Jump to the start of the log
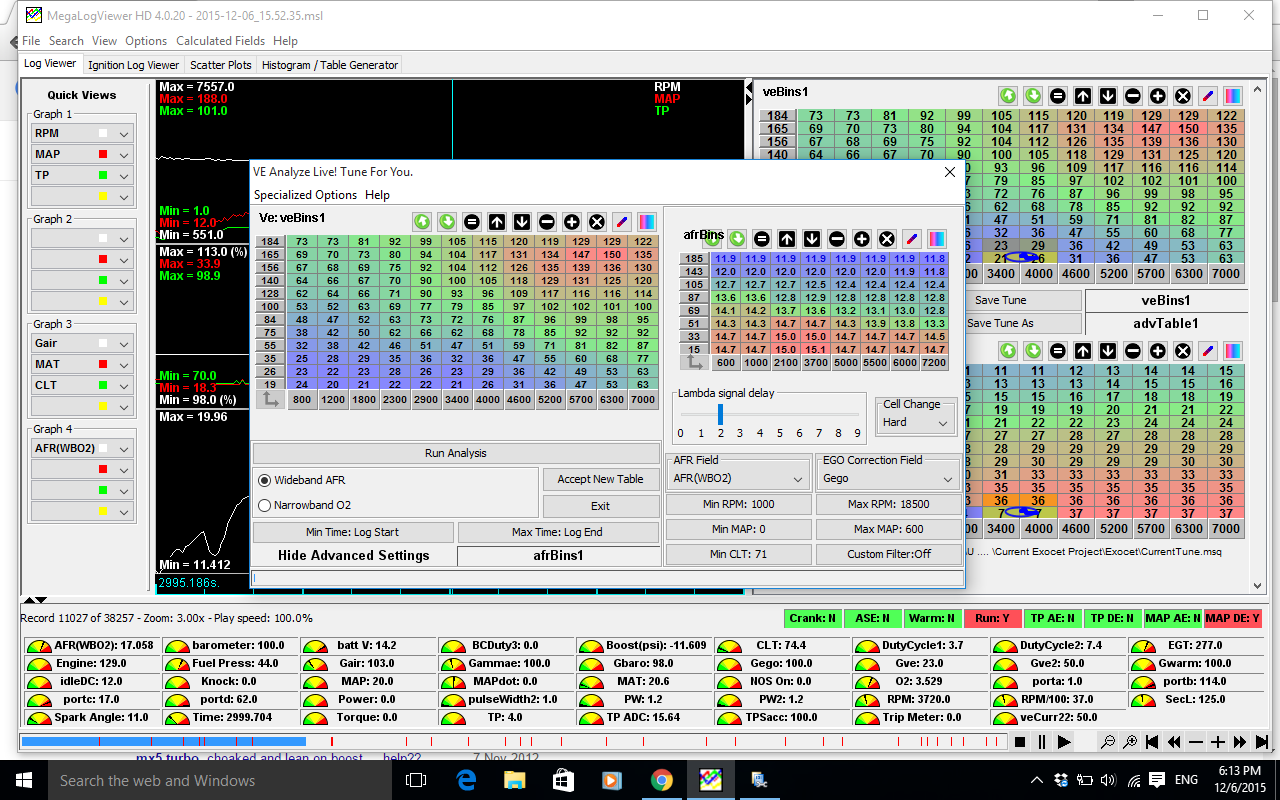Screen dimensions: 1280x800 [1152, 742]
